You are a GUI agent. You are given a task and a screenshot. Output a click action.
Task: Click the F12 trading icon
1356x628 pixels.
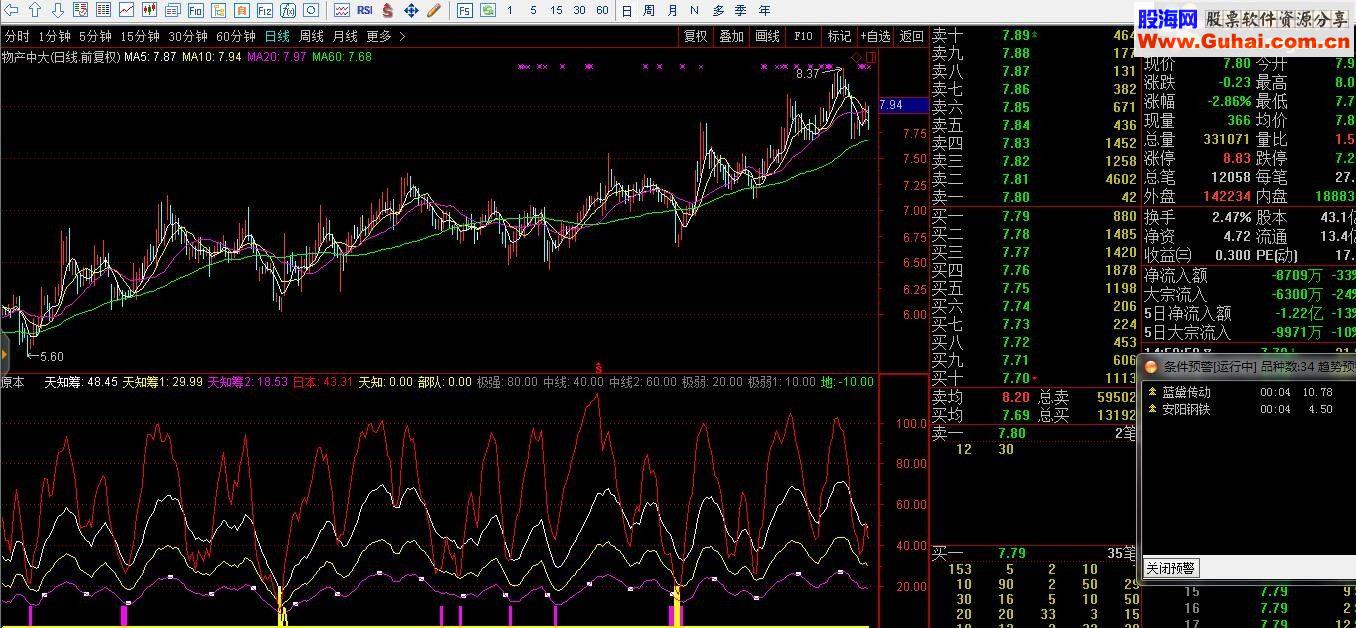(x=264, y=10)
